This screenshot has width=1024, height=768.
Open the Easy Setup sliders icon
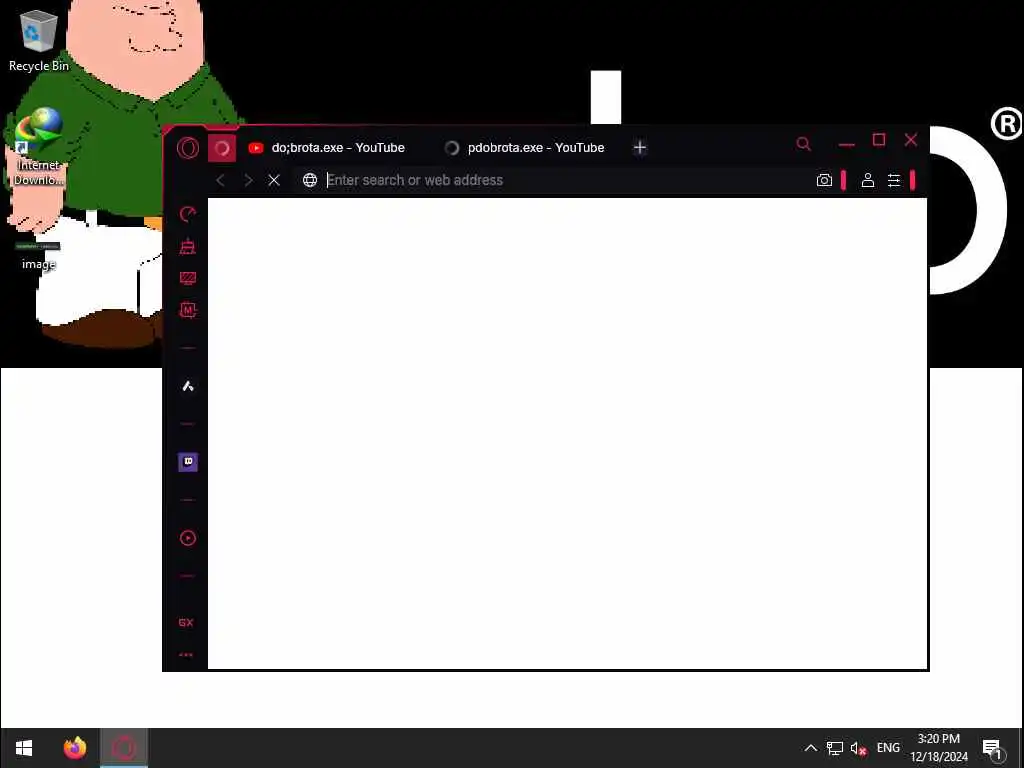click(894, 180)
